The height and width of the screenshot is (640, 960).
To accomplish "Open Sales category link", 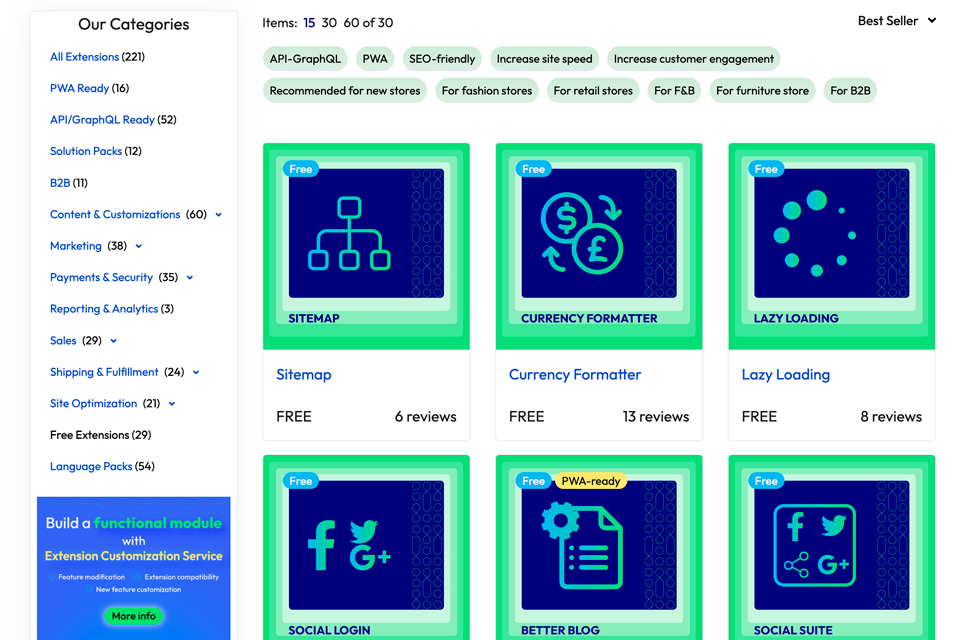I will (x=63, y=341).
